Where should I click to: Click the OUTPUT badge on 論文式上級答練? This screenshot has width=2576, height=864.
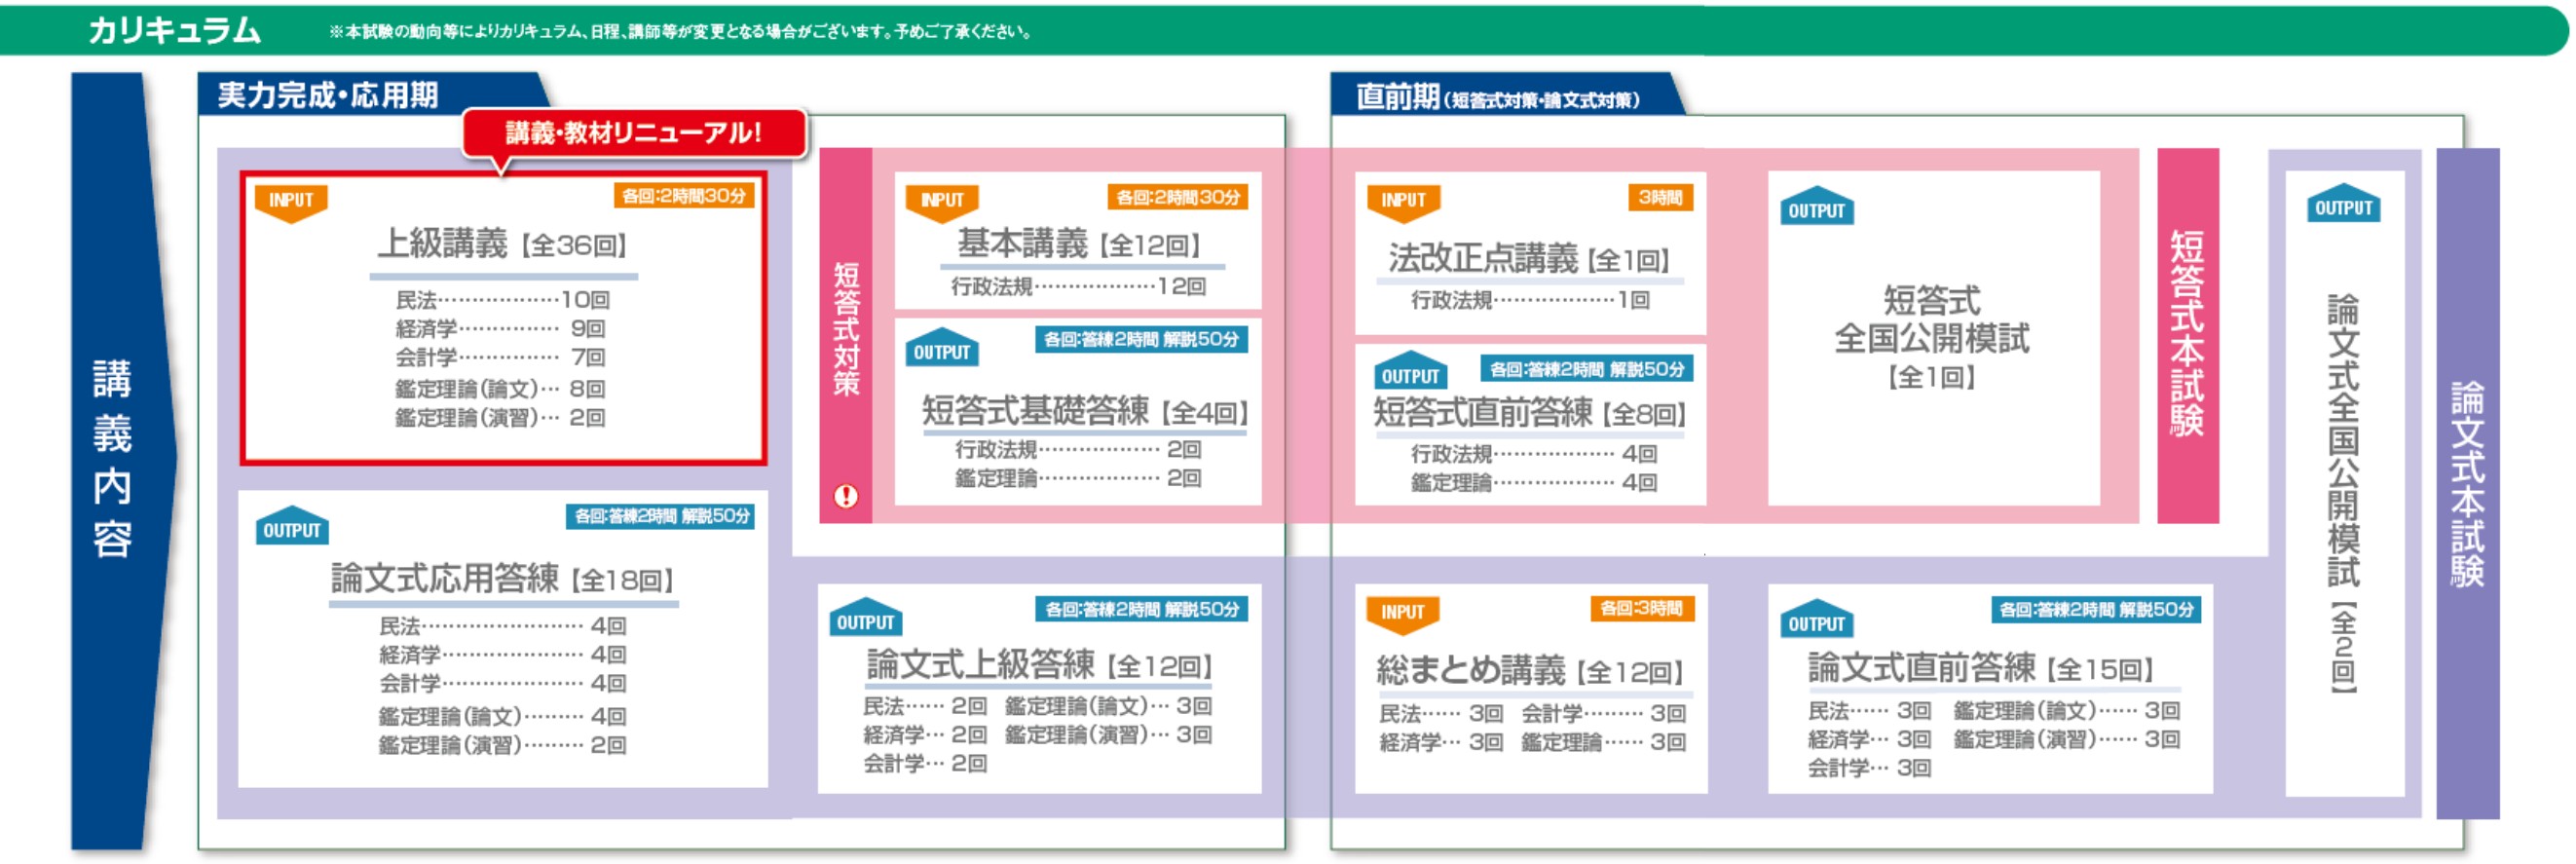pos(866,621)
